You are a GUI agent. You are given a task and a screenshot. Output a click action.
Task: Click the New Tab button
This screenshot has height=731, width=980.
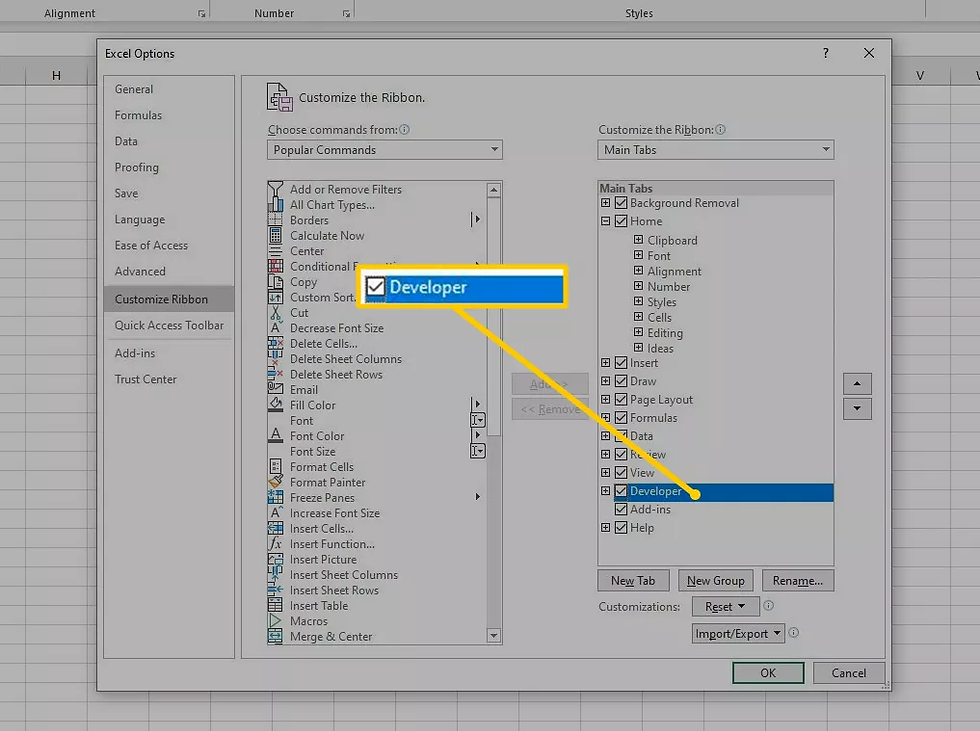(x=633, y=580)
